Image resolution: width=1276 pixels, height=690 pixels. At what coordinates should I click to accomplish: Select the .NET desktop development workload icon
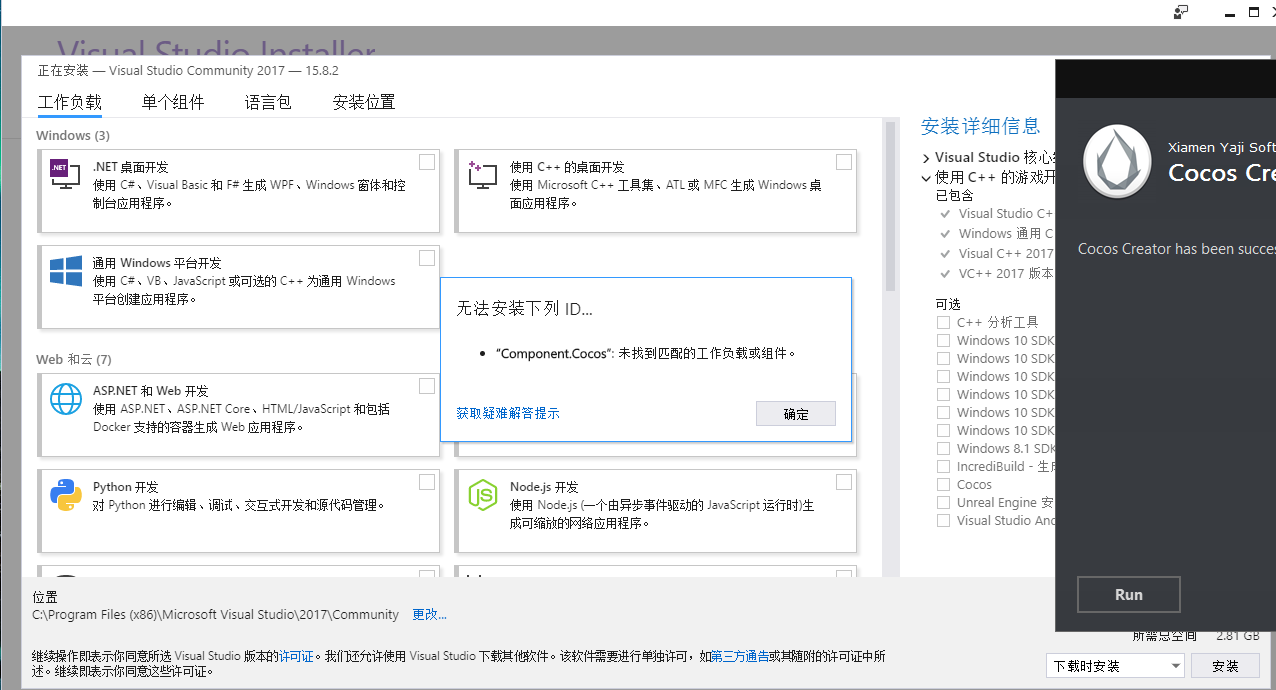(x=64, y=174)
